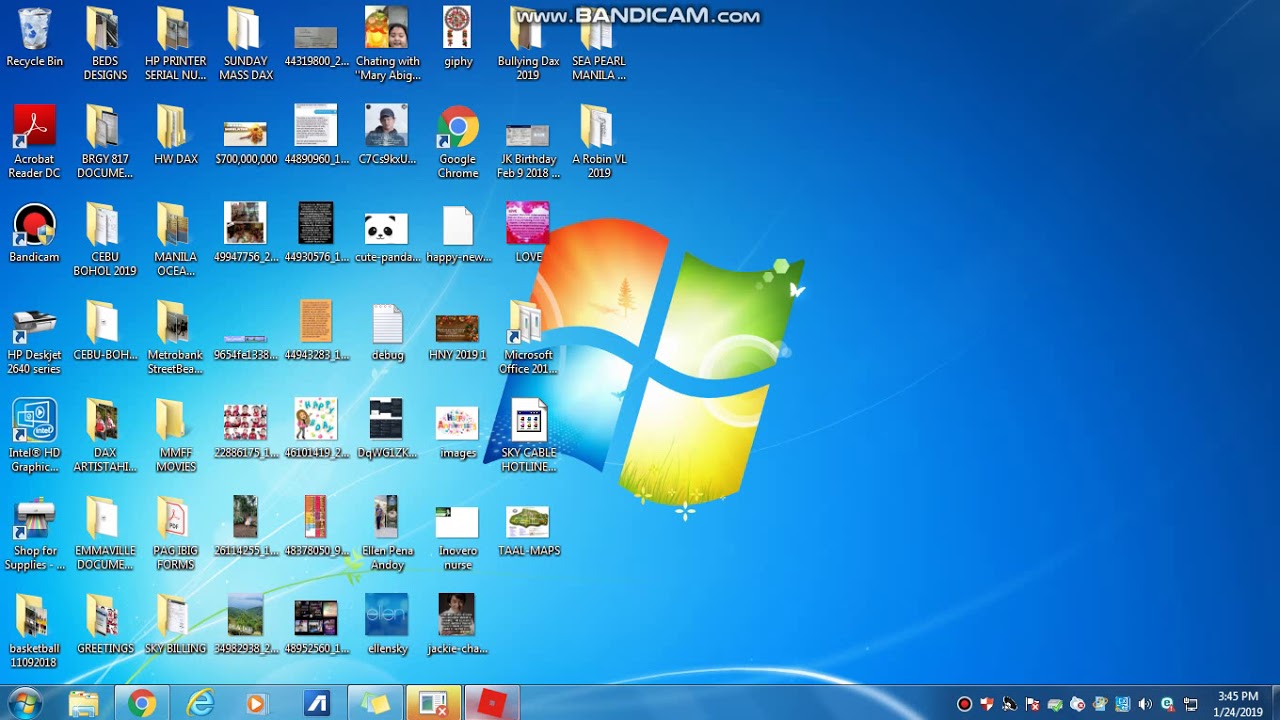Image resolution: width=1280 pixels, height=720 pixels.
Task: Switch to red Bandicam taskbar item
Action: pyautogui.click(x=491, y=703)
